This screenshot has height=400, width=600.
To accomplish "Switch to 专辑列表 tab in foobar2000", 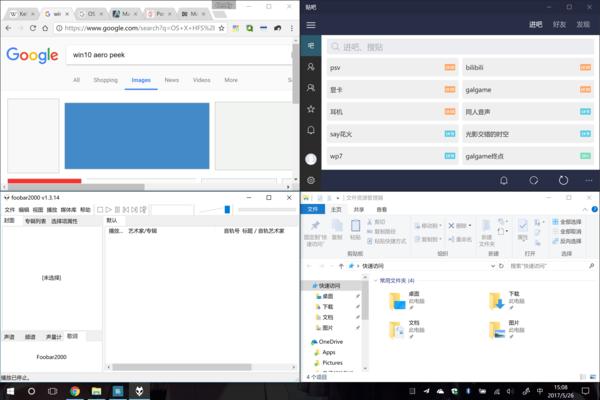I will (35, 221).
